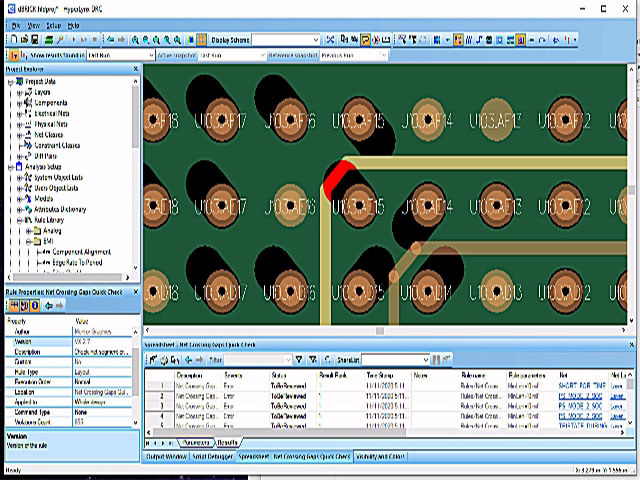Click the red Run rules arrow icon
The image size is (640, 480).
pos(74,40)
